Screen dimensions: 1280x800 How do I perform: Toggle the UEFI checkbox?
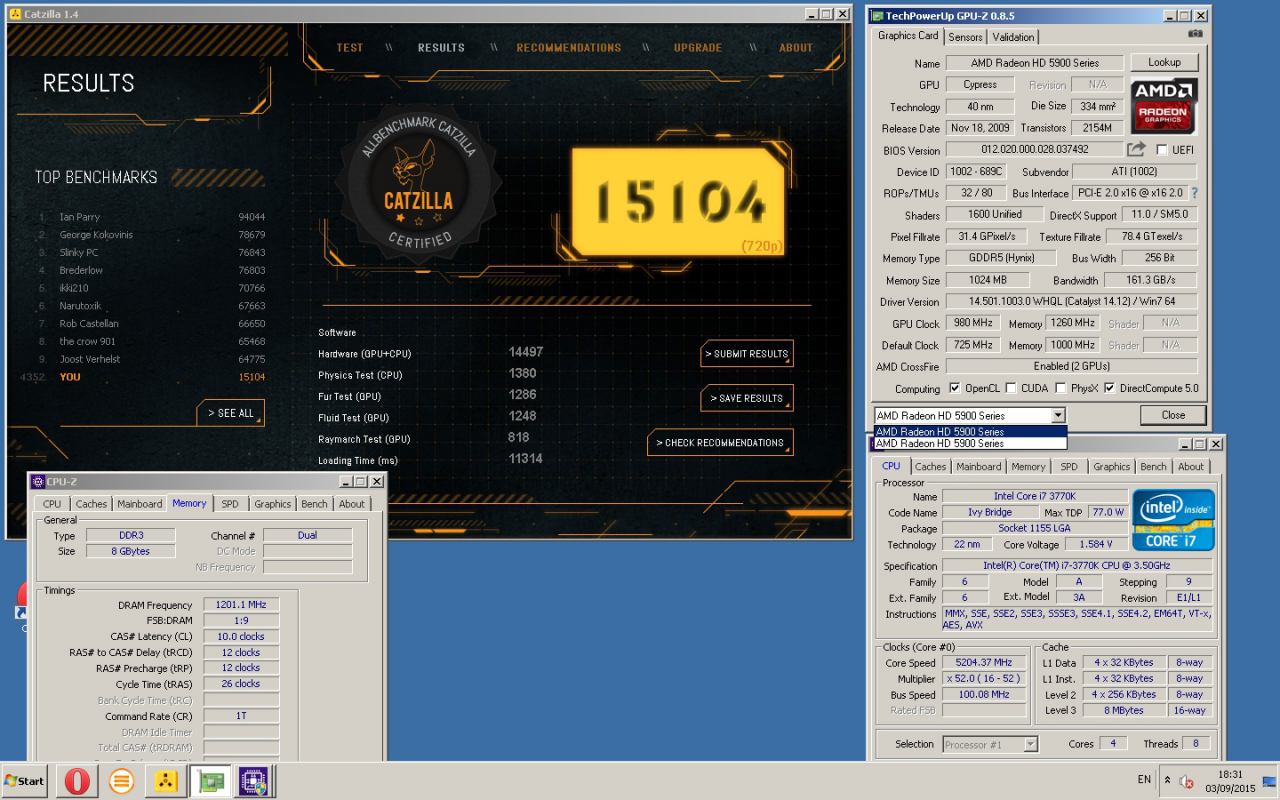pyautogui.click(x=1161, y=150)
